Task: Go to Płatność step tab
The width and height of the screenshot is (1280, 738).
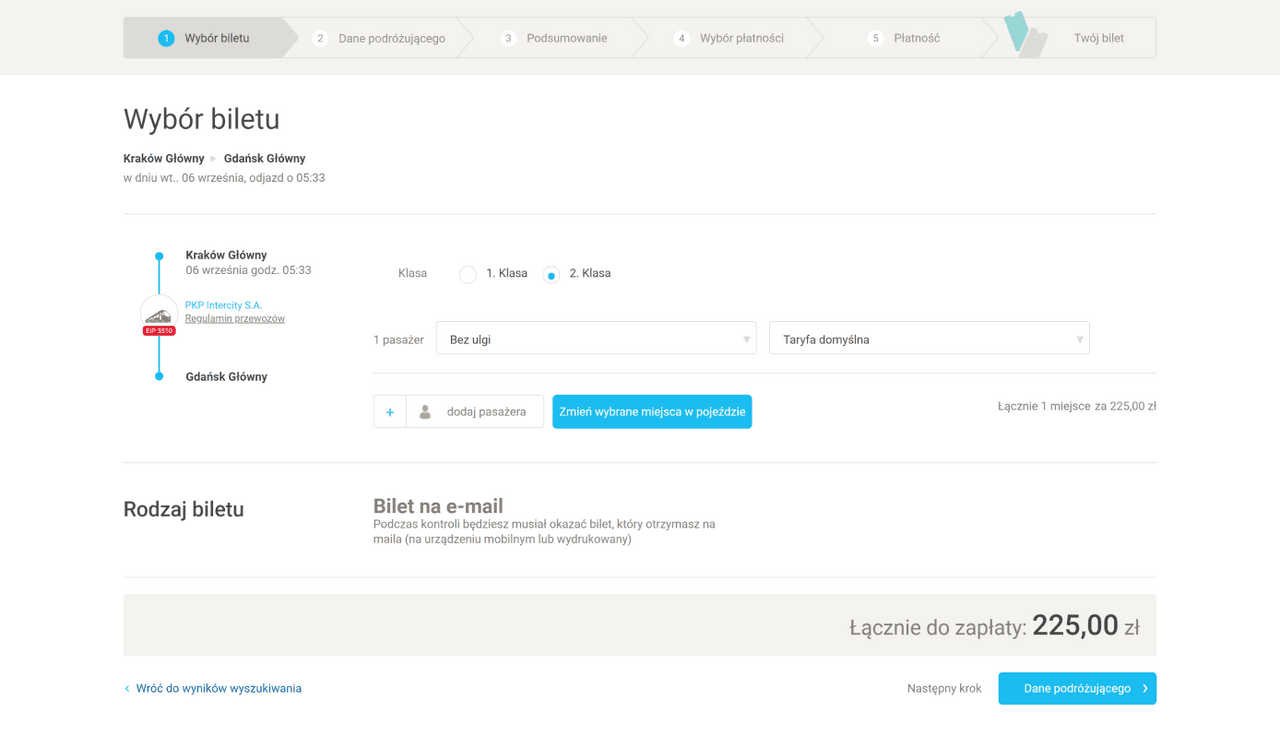Action: (x=916, y=38)
